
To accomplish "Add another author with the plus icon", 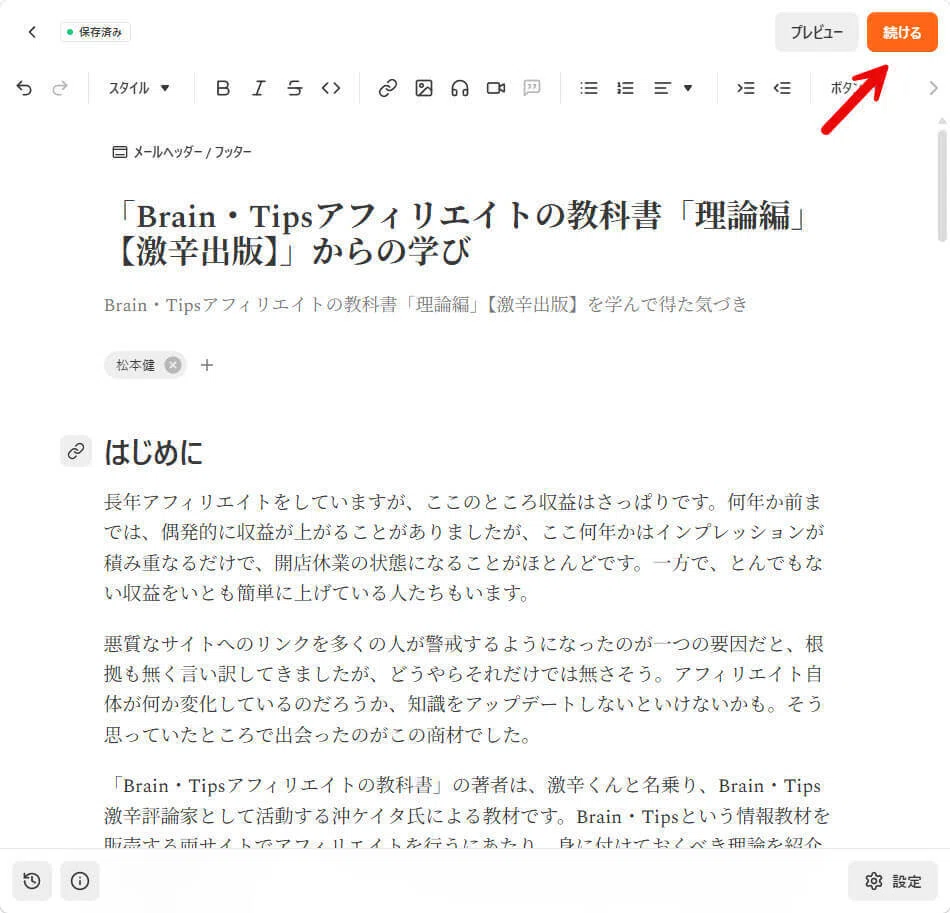I will 207,365.
